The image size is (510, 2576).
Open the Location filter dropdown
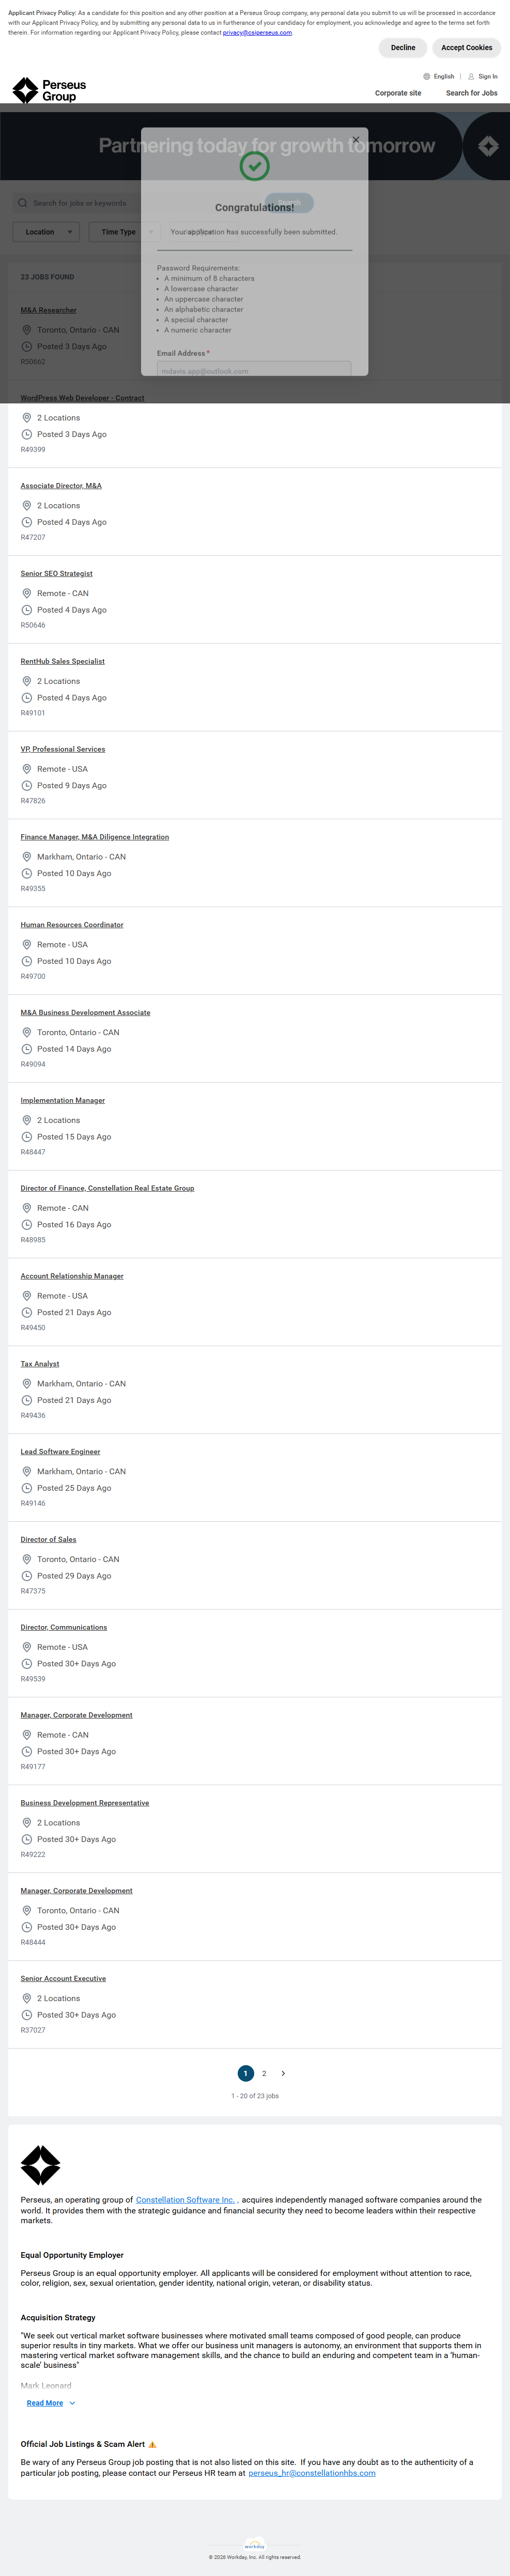(x=46, y=232)
